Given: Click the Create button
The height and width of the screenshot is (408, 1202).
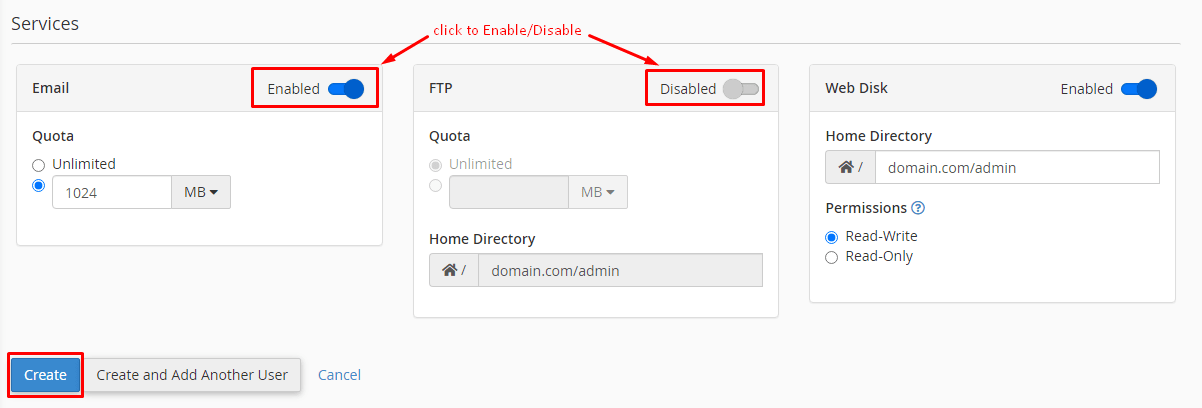Looking at the screenshot, I should [45, 375].
